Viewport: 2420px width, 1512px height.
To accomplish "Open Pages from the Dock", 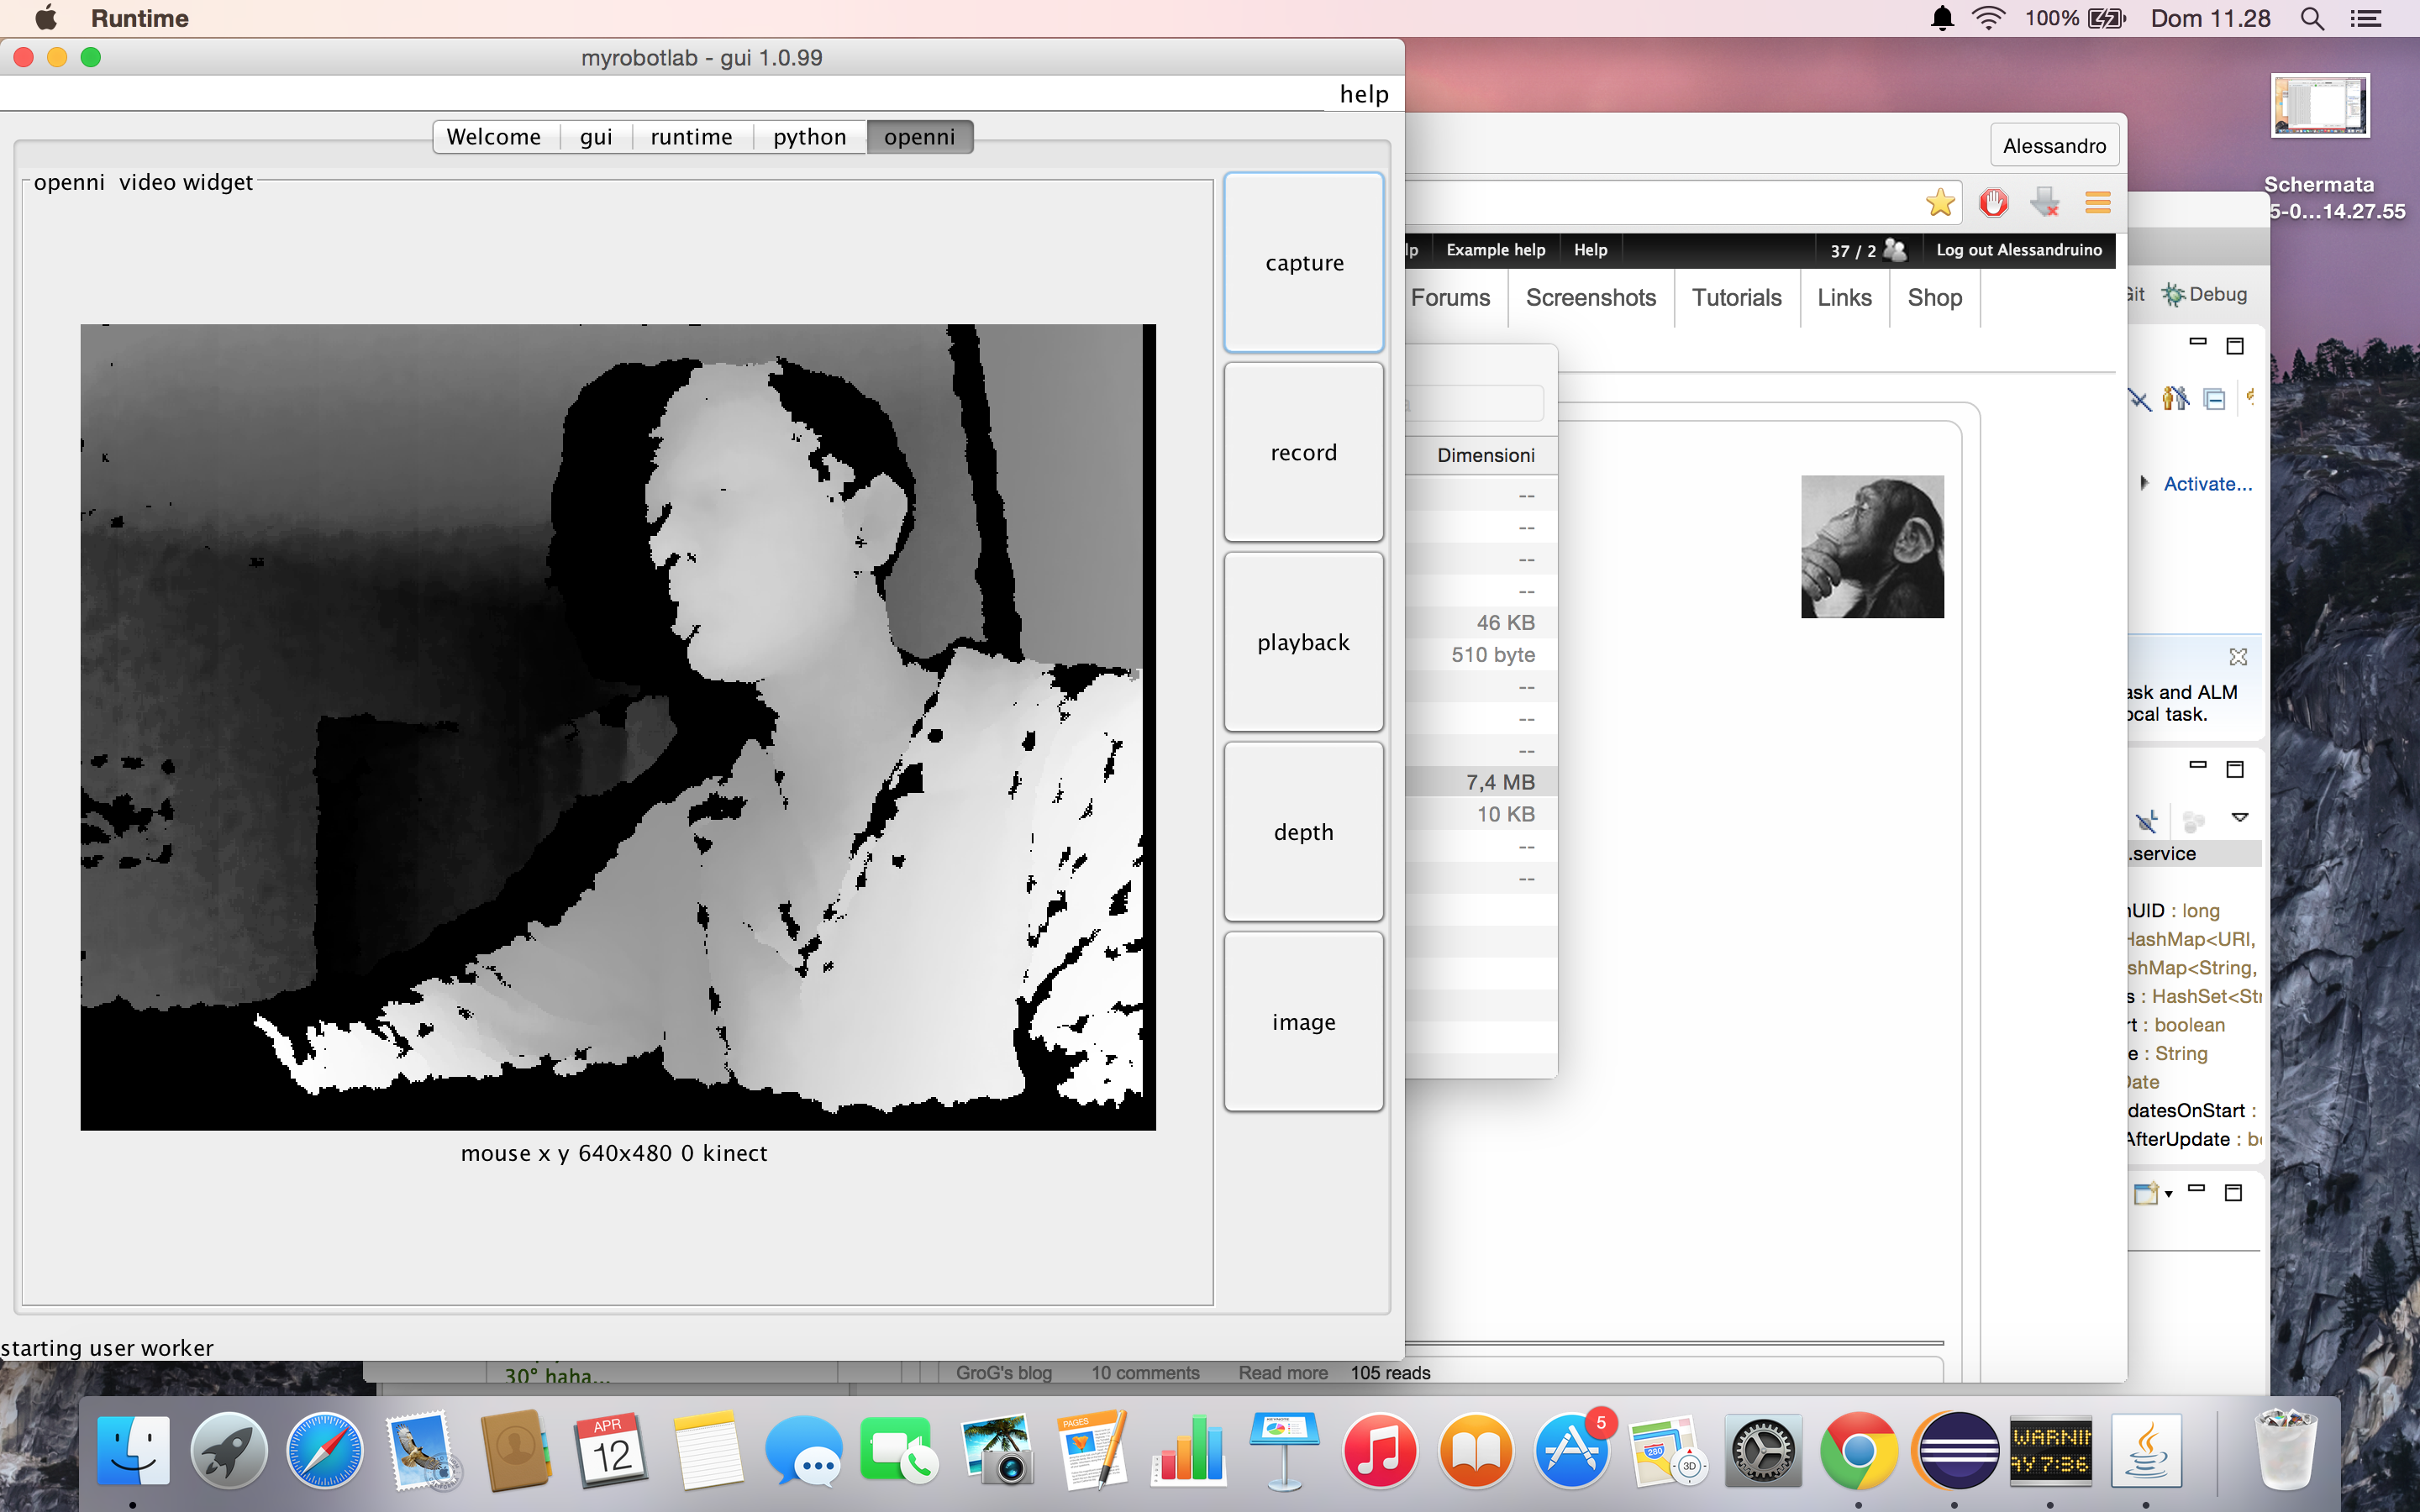I will 1092,1451.
